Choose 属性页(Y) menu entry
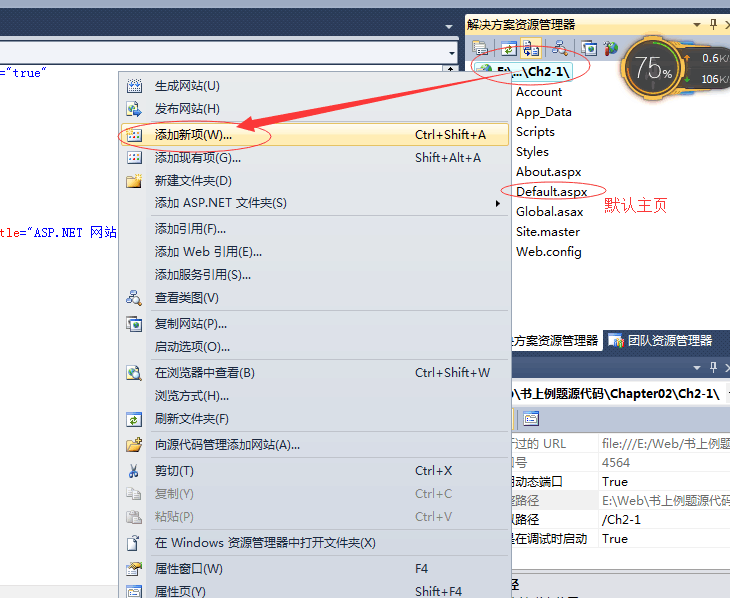730x598 pixels. point(315,591)
